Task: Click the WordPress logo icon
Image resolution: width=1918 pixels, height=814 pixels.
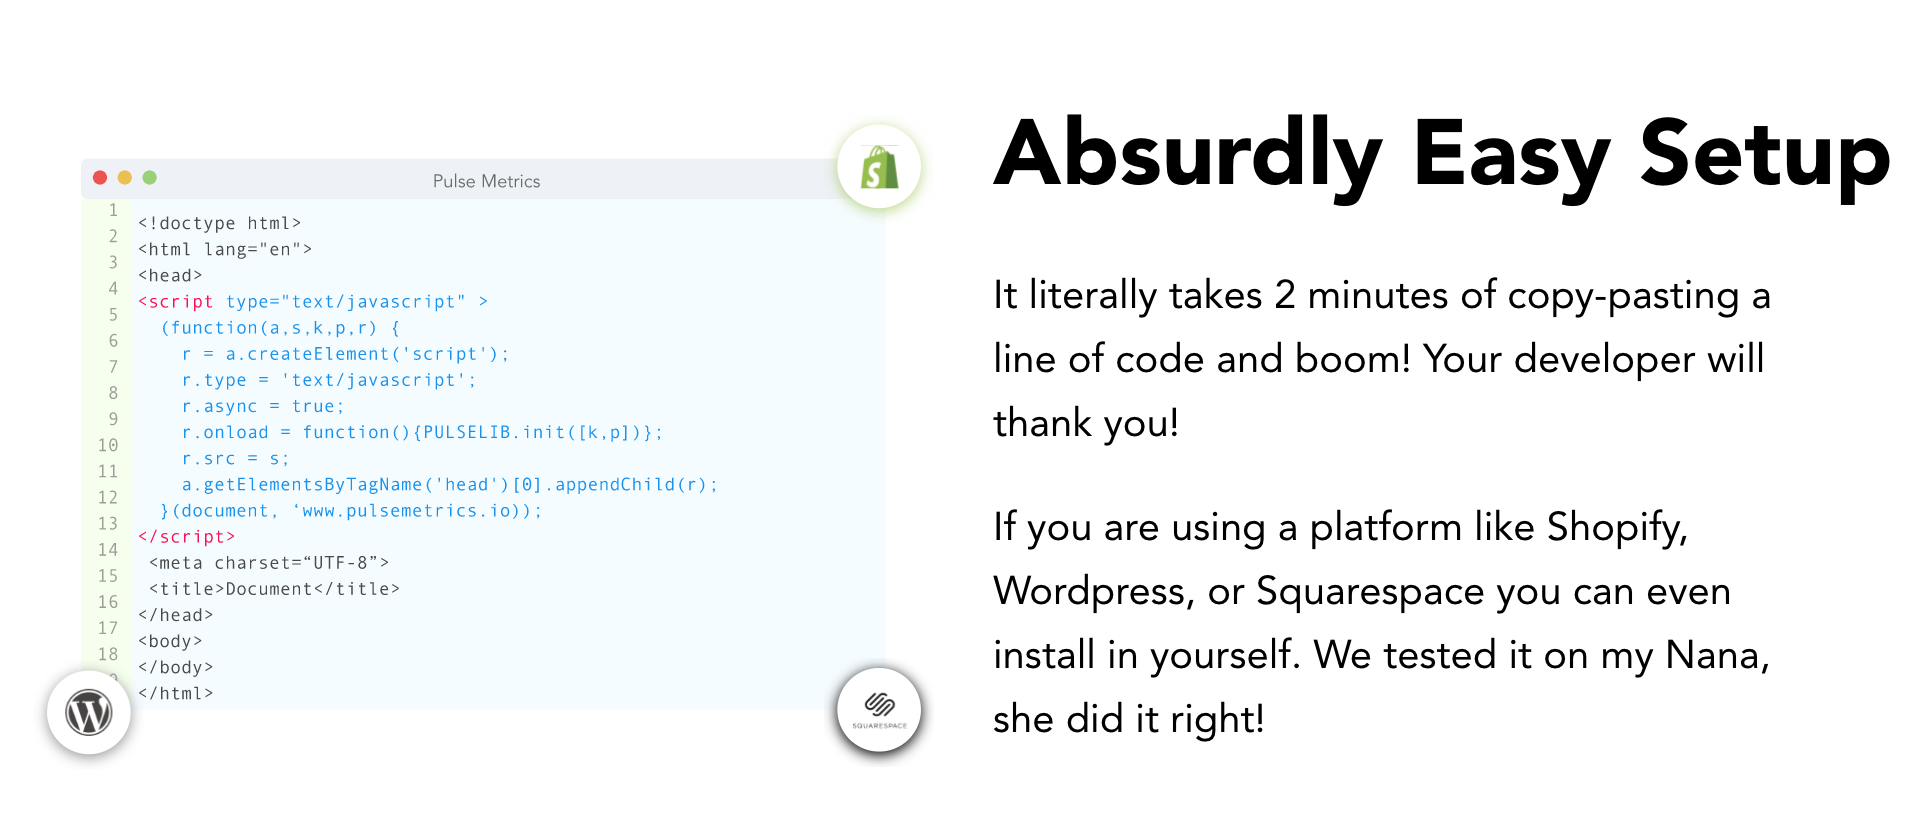Action: click(x=89, y=713)
